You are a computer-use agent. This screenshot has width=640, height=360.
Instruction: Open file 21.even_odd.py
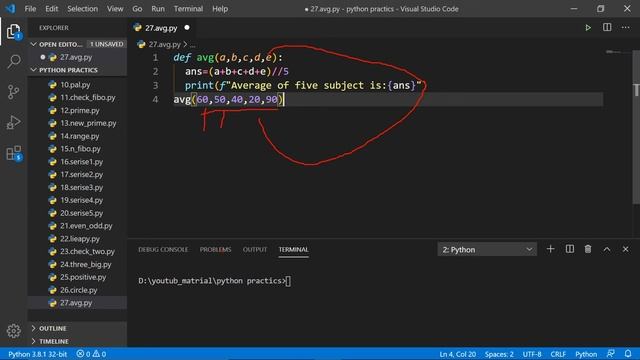[77, 226]
